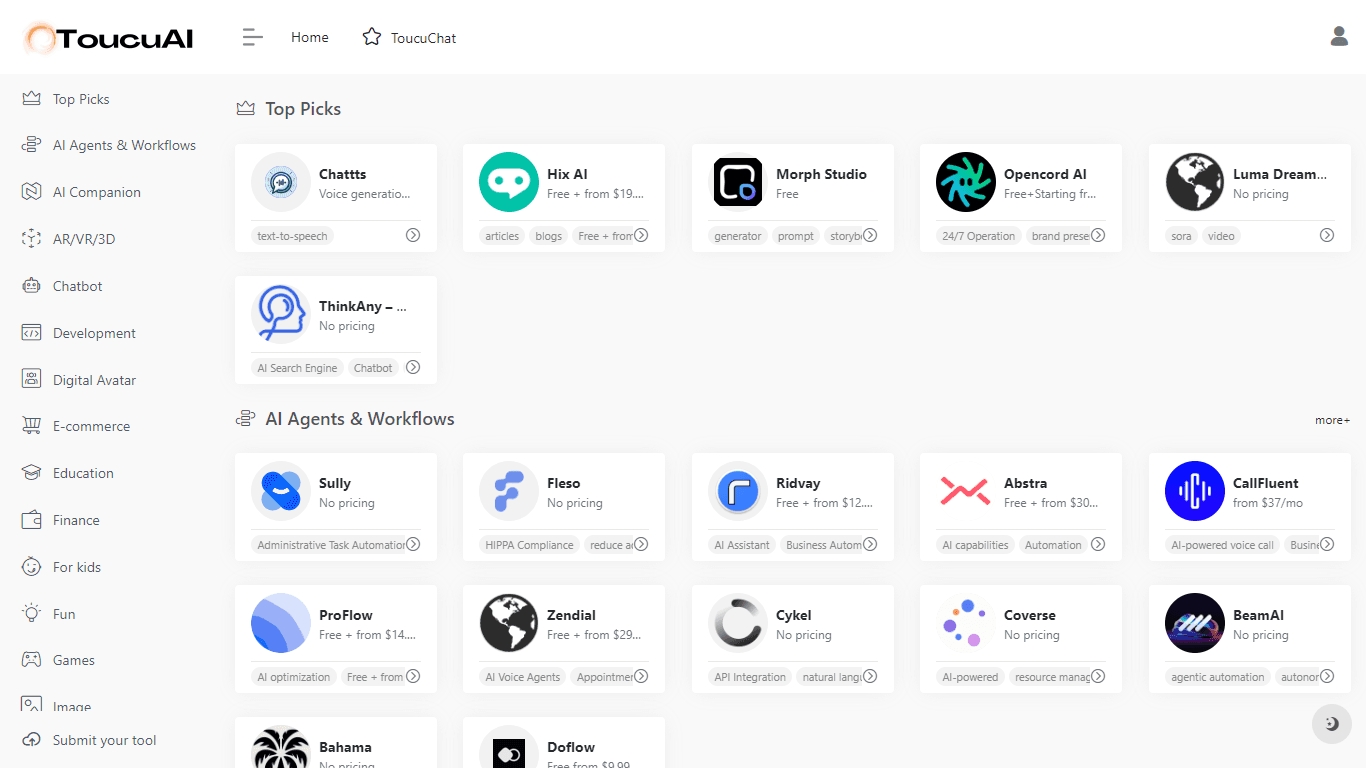The width and height of the screenshot is (1366, 768).
Task: Open the ThinkAny tool logo
Action: point(281,314)
